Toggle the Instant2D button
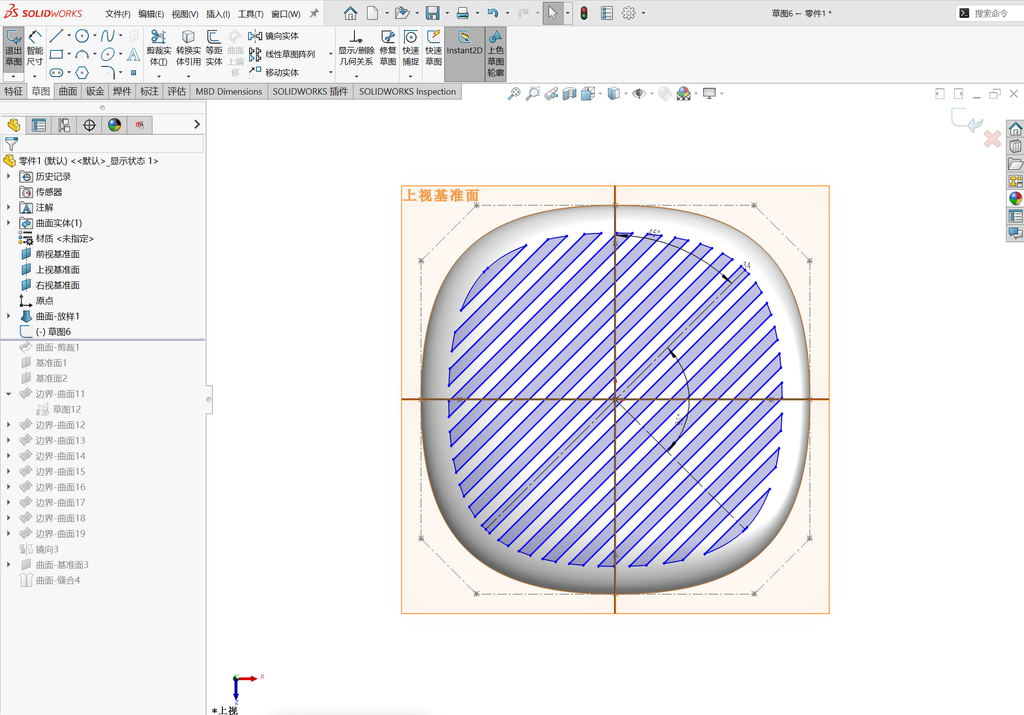This screenshot has height=715, width=1024. coord(464,54)
